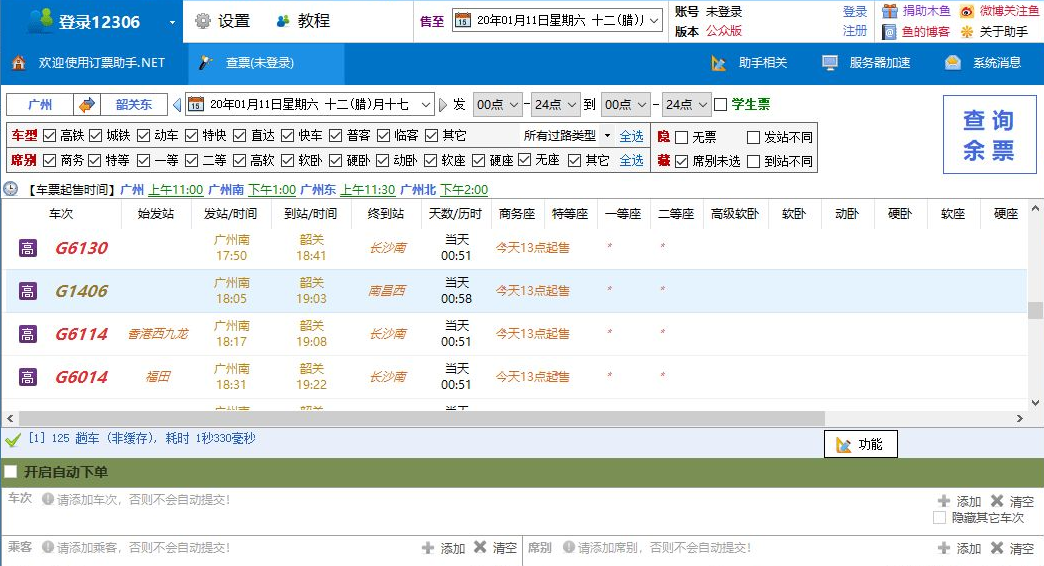The height and width of the screenshot is (566, 1044).
Task: Click the 高 badge of train G6130
Action: pos(27,248)
